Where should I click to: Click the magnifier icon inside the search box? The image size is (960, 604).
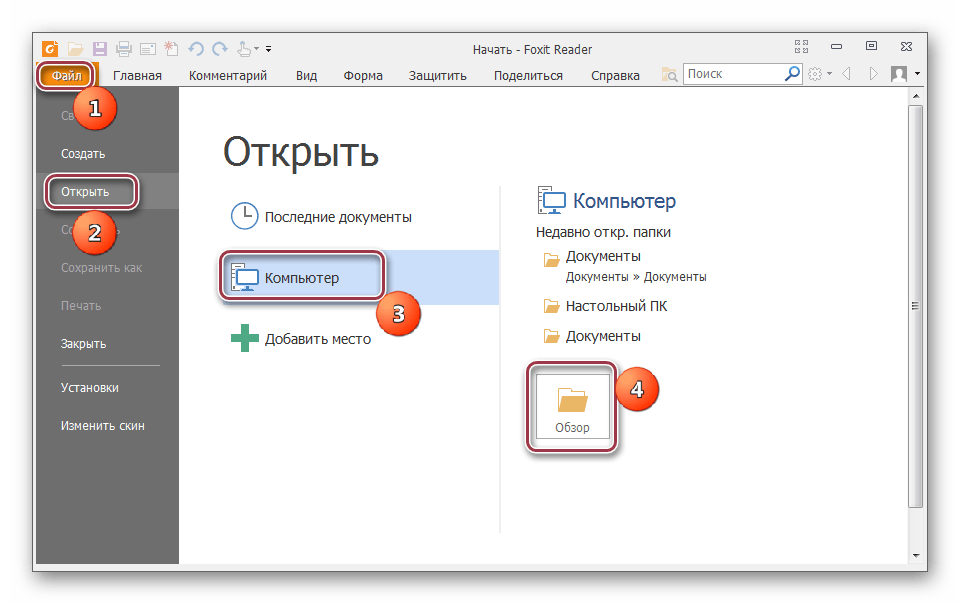(x=792, y=74)
